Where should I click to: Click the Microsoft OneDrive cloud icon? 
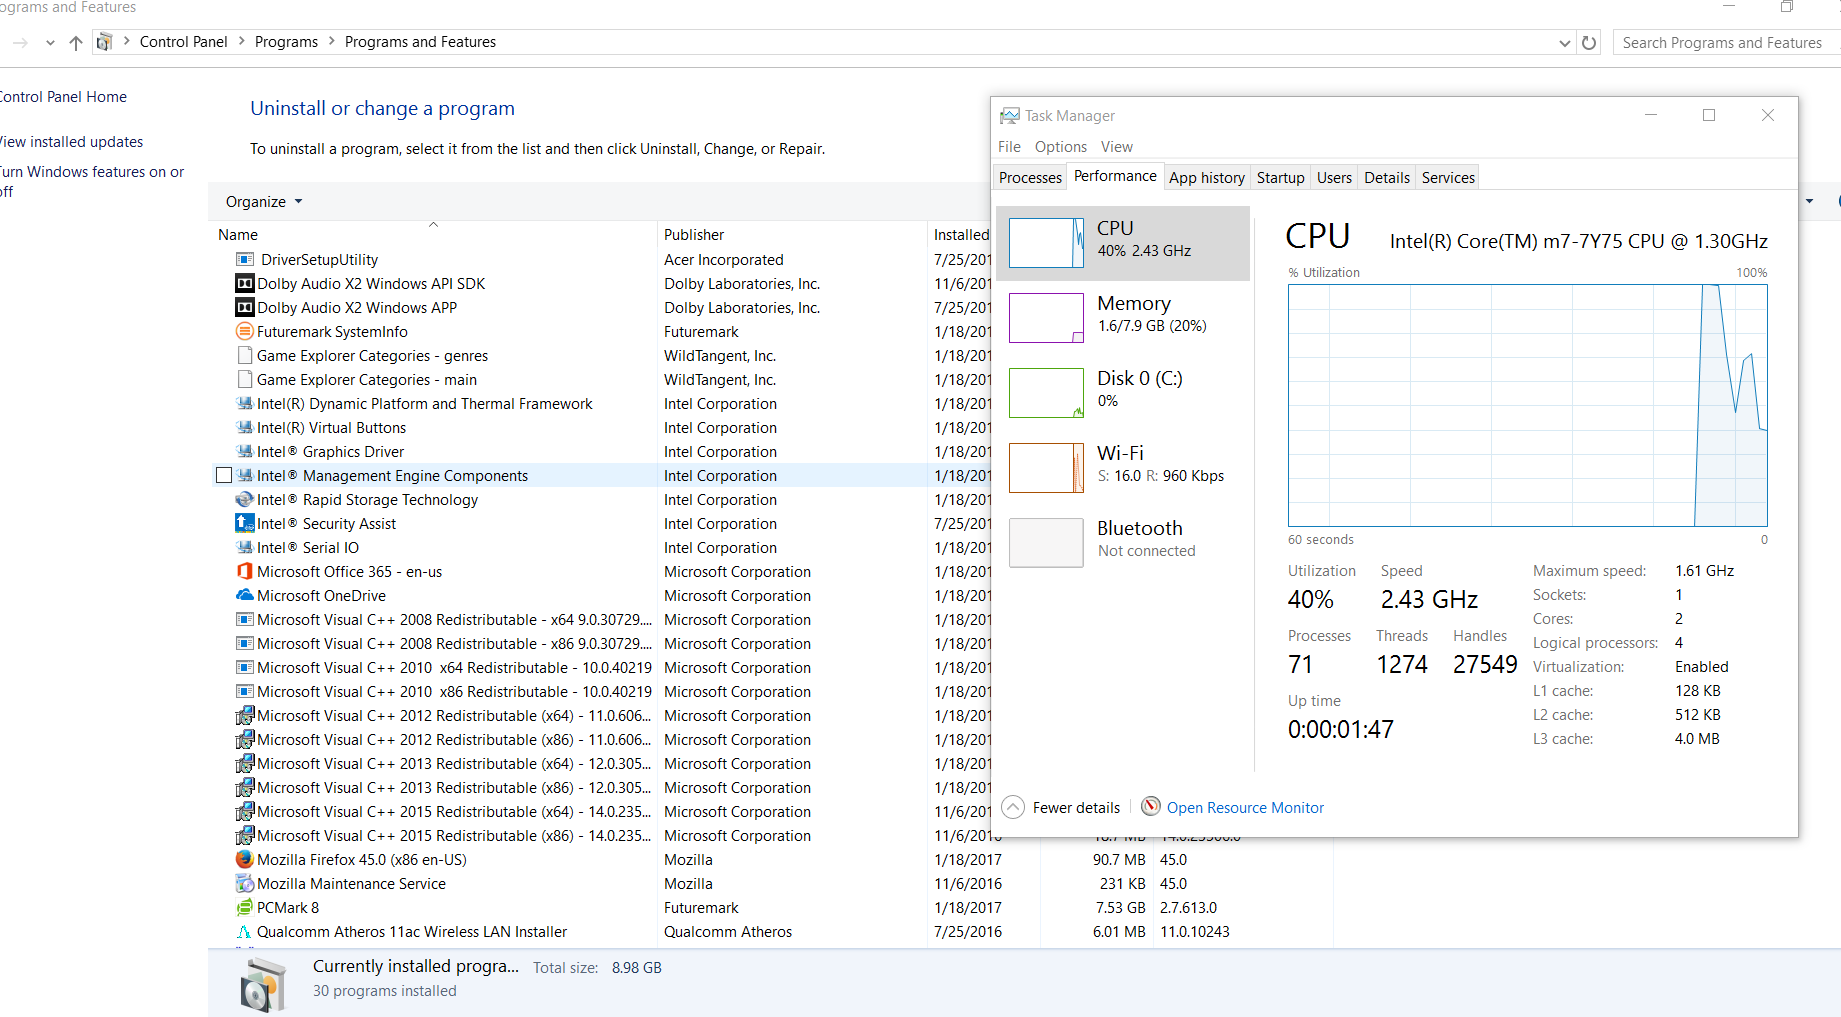(245, 595)
